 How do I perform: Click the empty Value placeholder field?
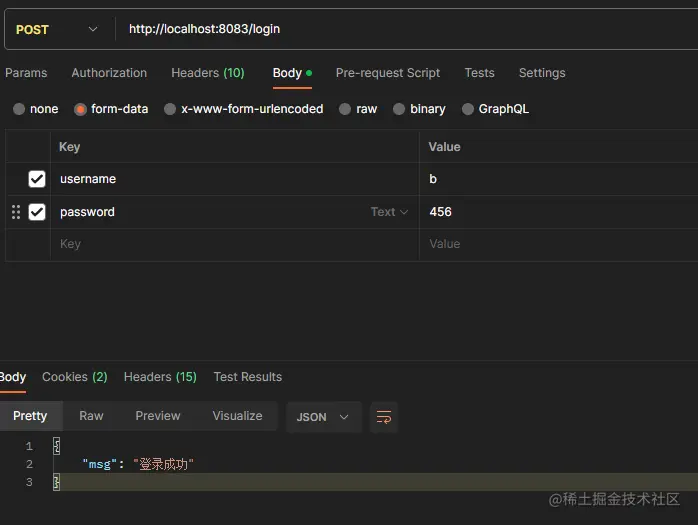pyautogui.click(x=558, y=244)
